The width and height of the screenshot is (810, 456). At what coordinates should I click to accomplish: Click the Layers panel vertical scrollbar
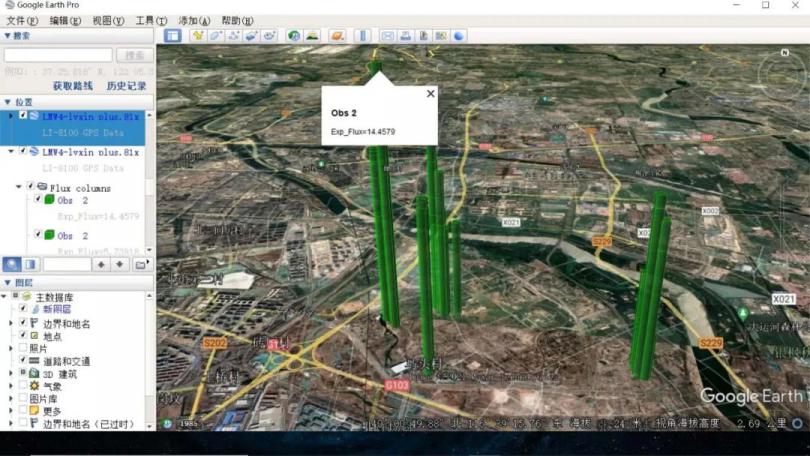[150, 360]
